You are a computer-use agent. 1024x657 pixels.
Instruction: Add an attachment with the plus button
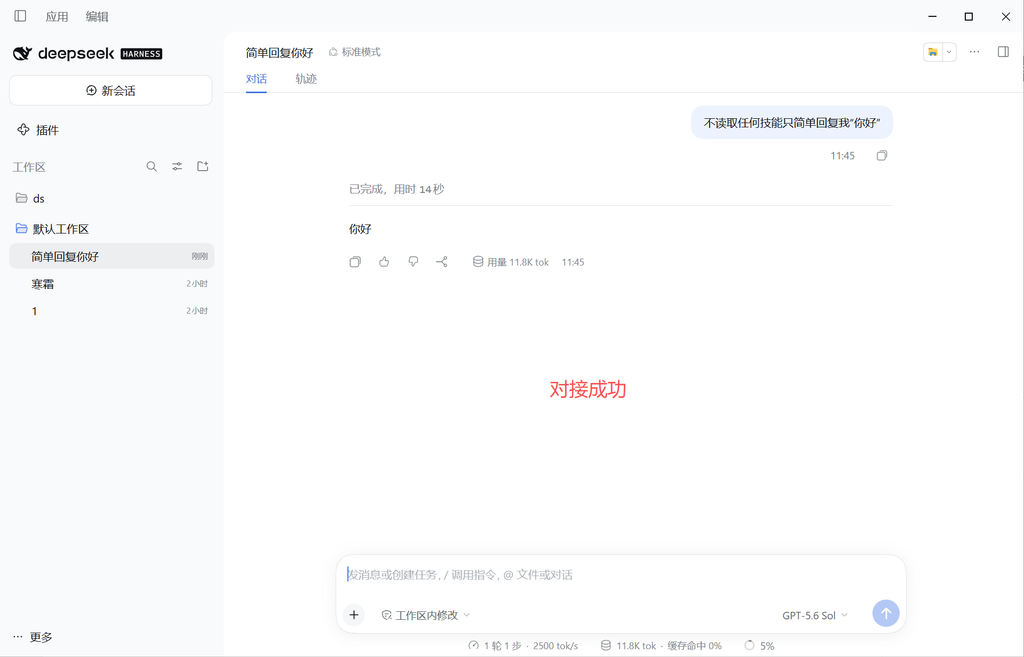354,615
